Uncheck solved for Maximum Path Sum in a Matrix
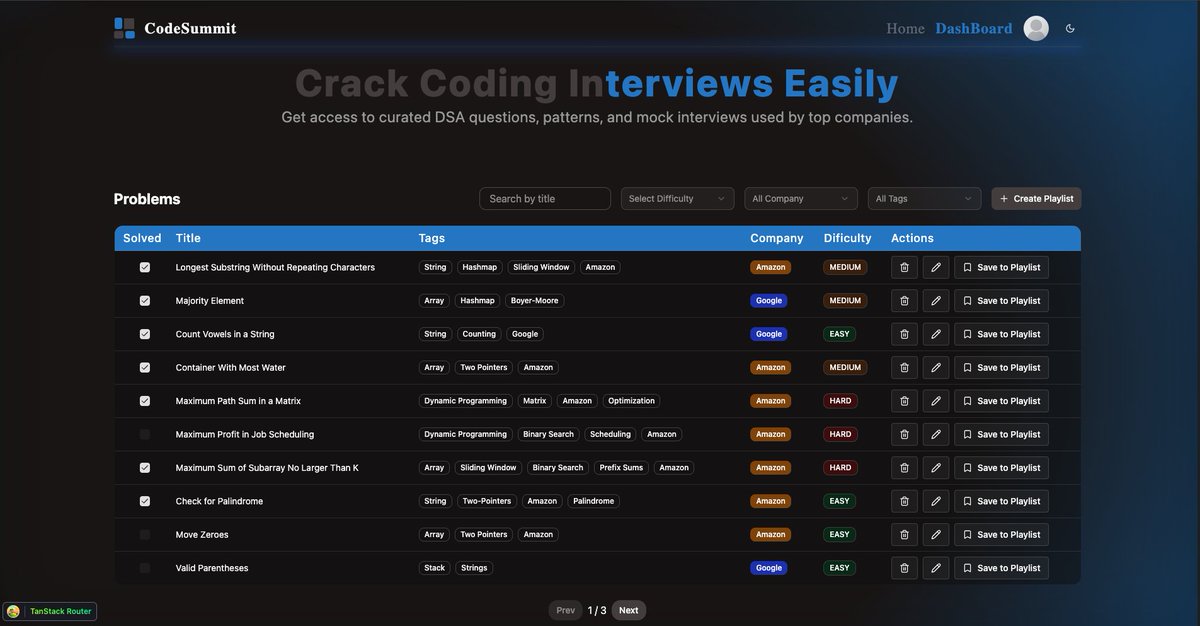 tap(145, 401)
